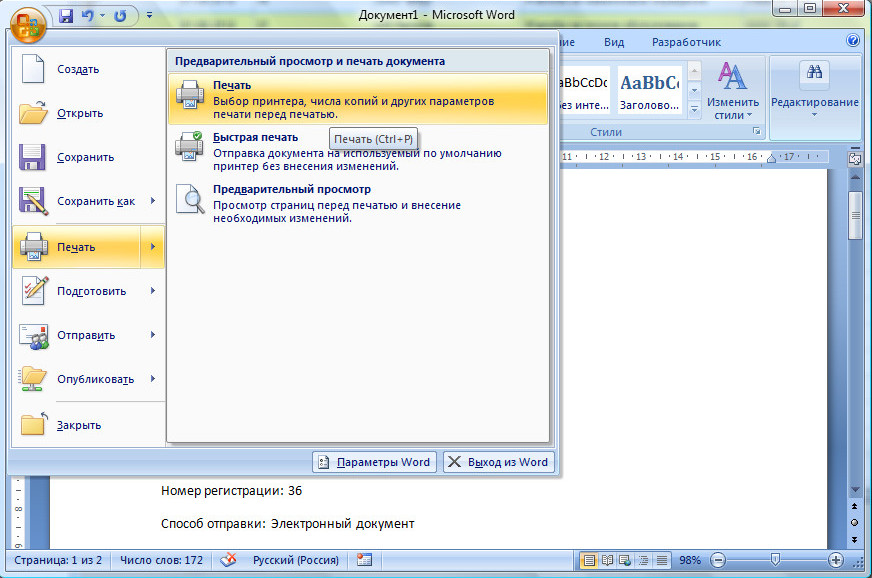Click the open folder icon next to Открыть
Screen dimensions: 872x578
click(x=33, y=112)
